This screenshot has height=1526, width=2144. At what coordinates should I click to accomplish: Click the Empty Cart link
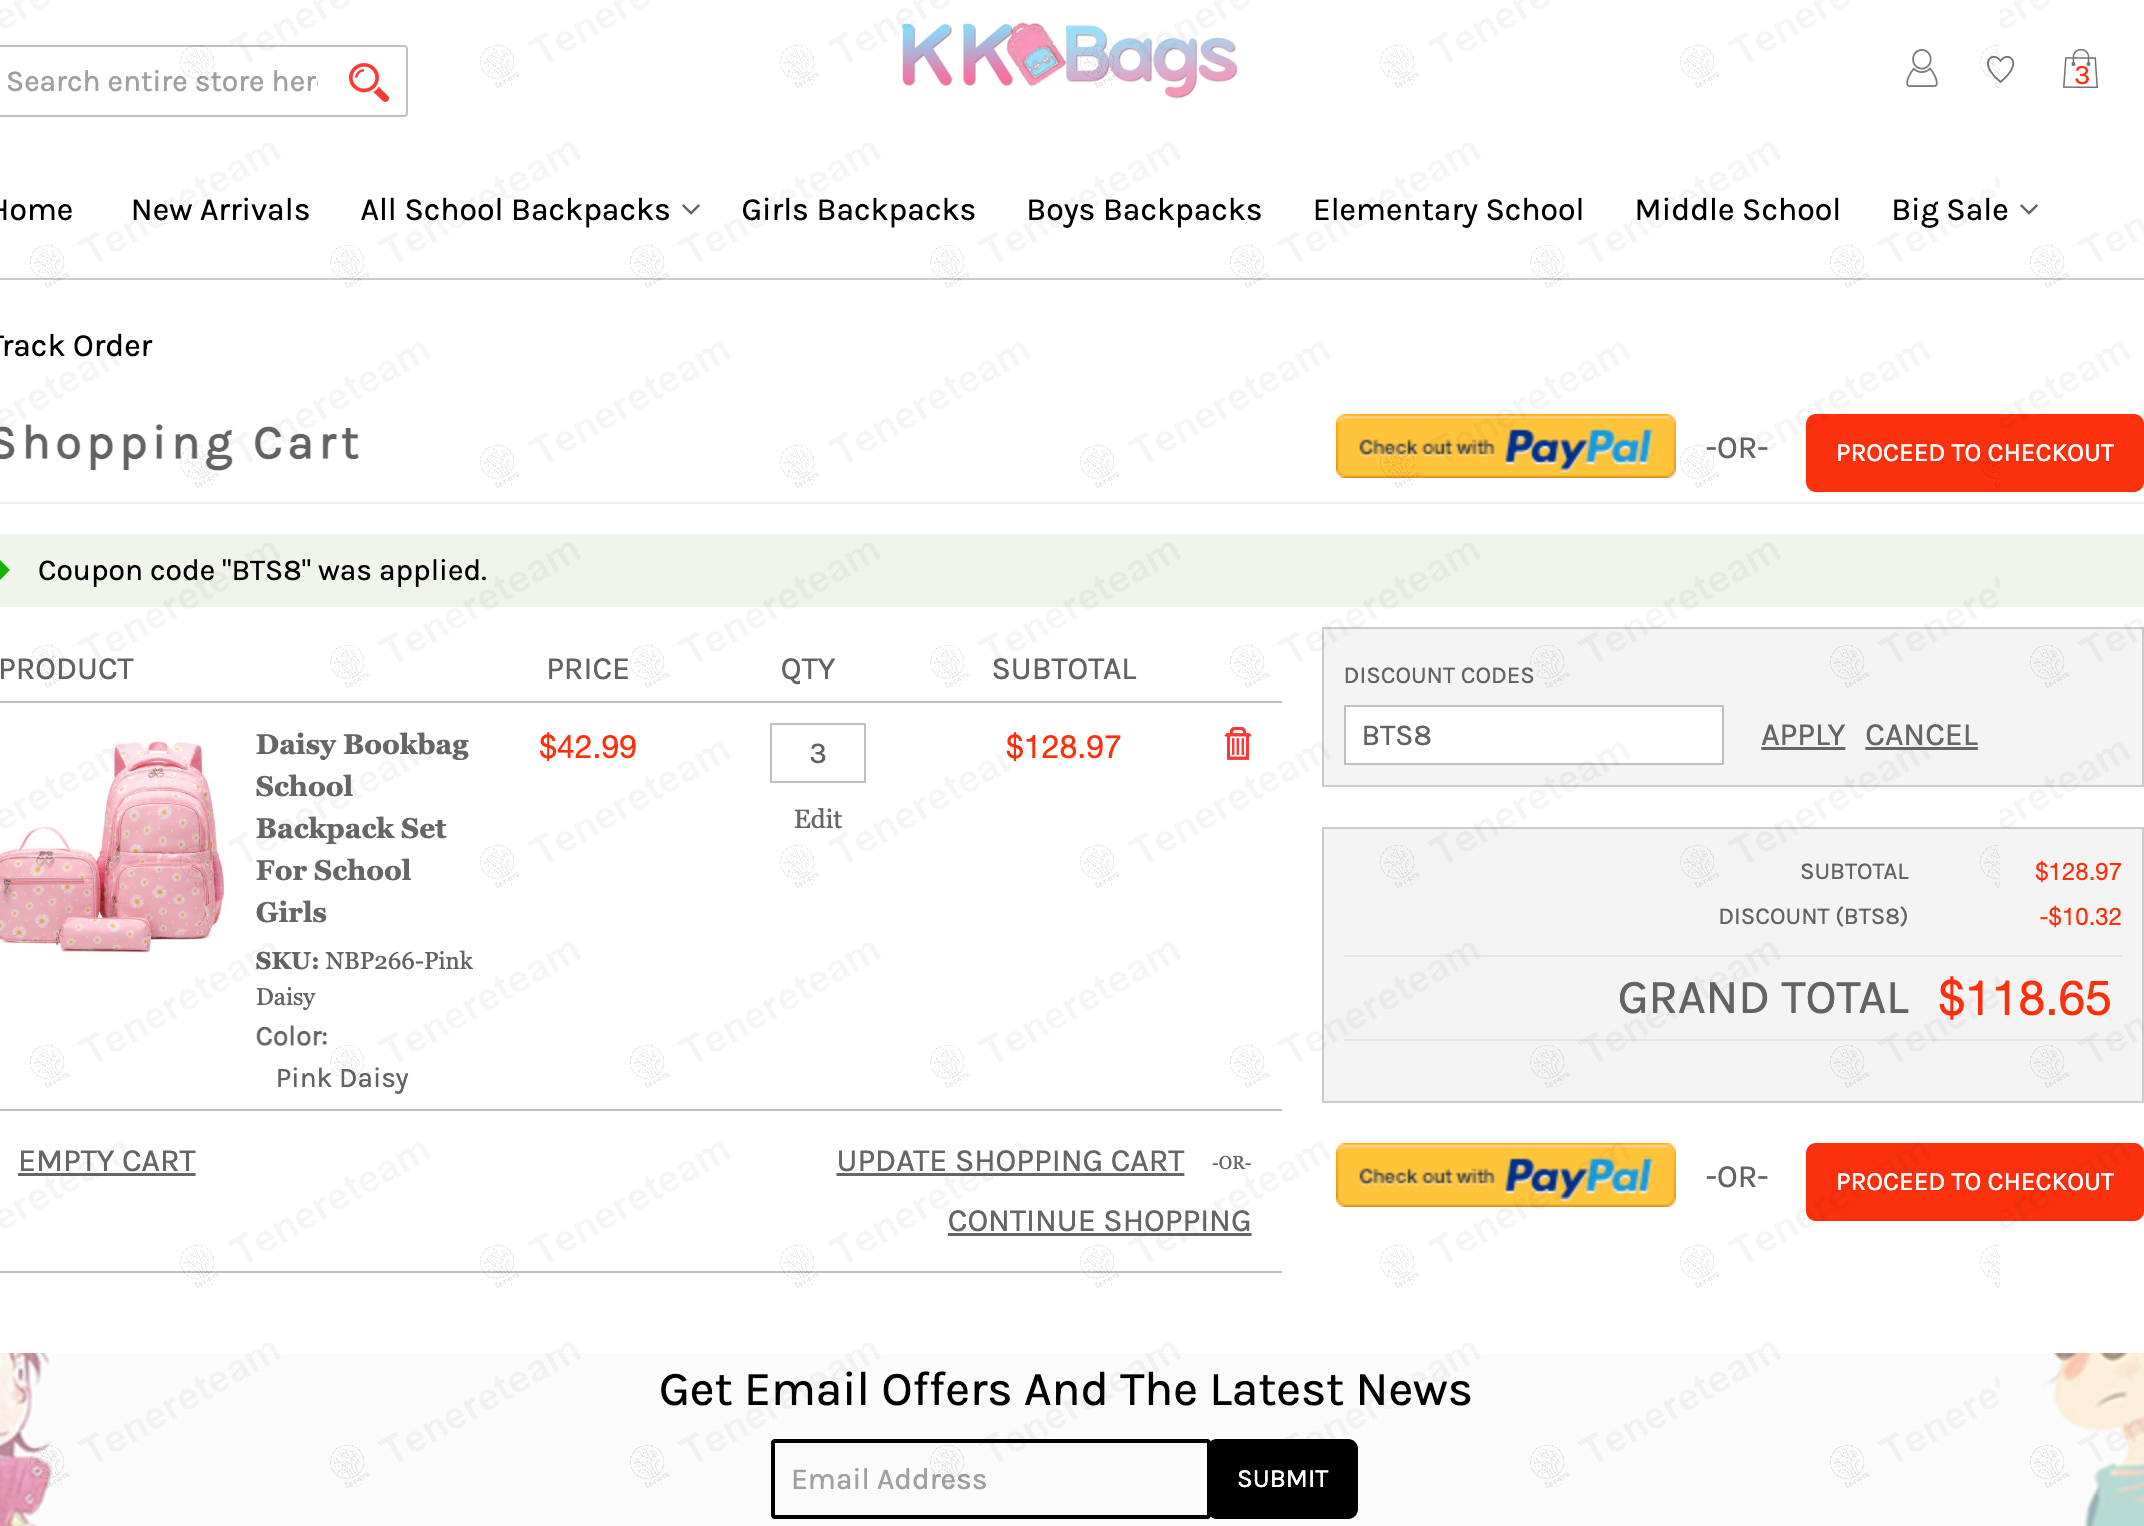point(107,1161)
